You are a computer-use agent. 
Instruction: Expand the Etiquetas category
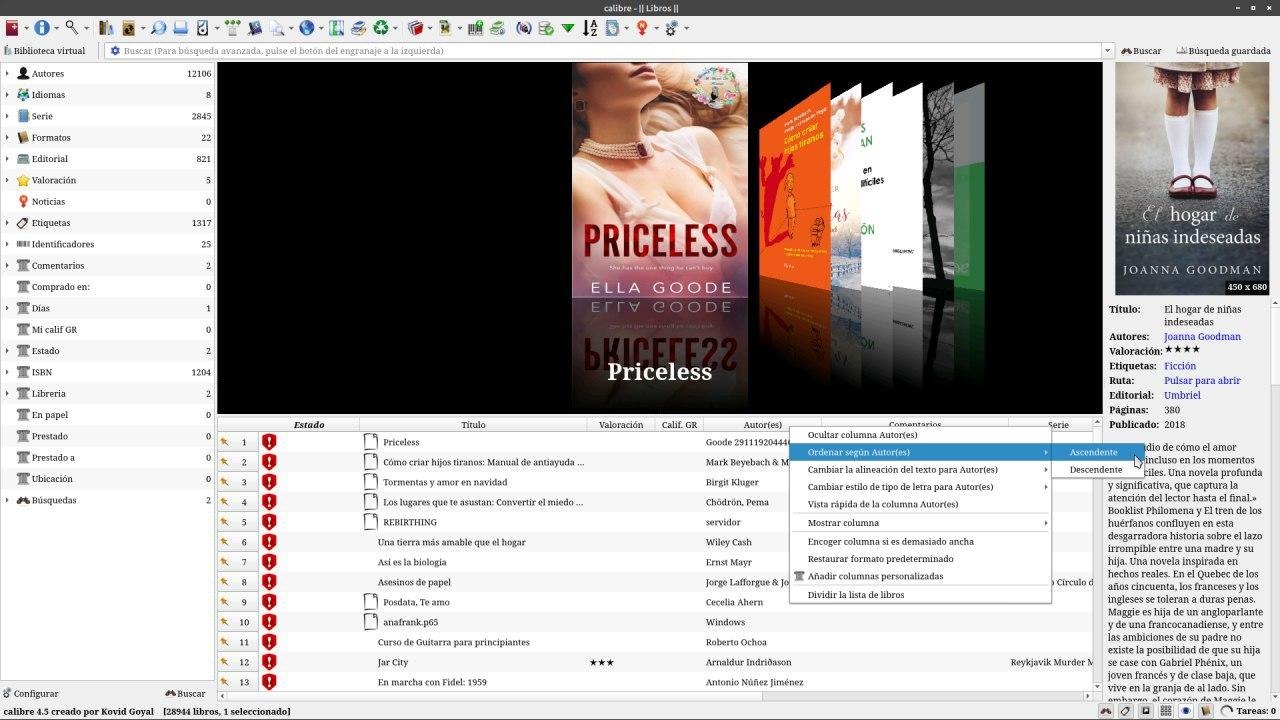(x=7, y=223)
